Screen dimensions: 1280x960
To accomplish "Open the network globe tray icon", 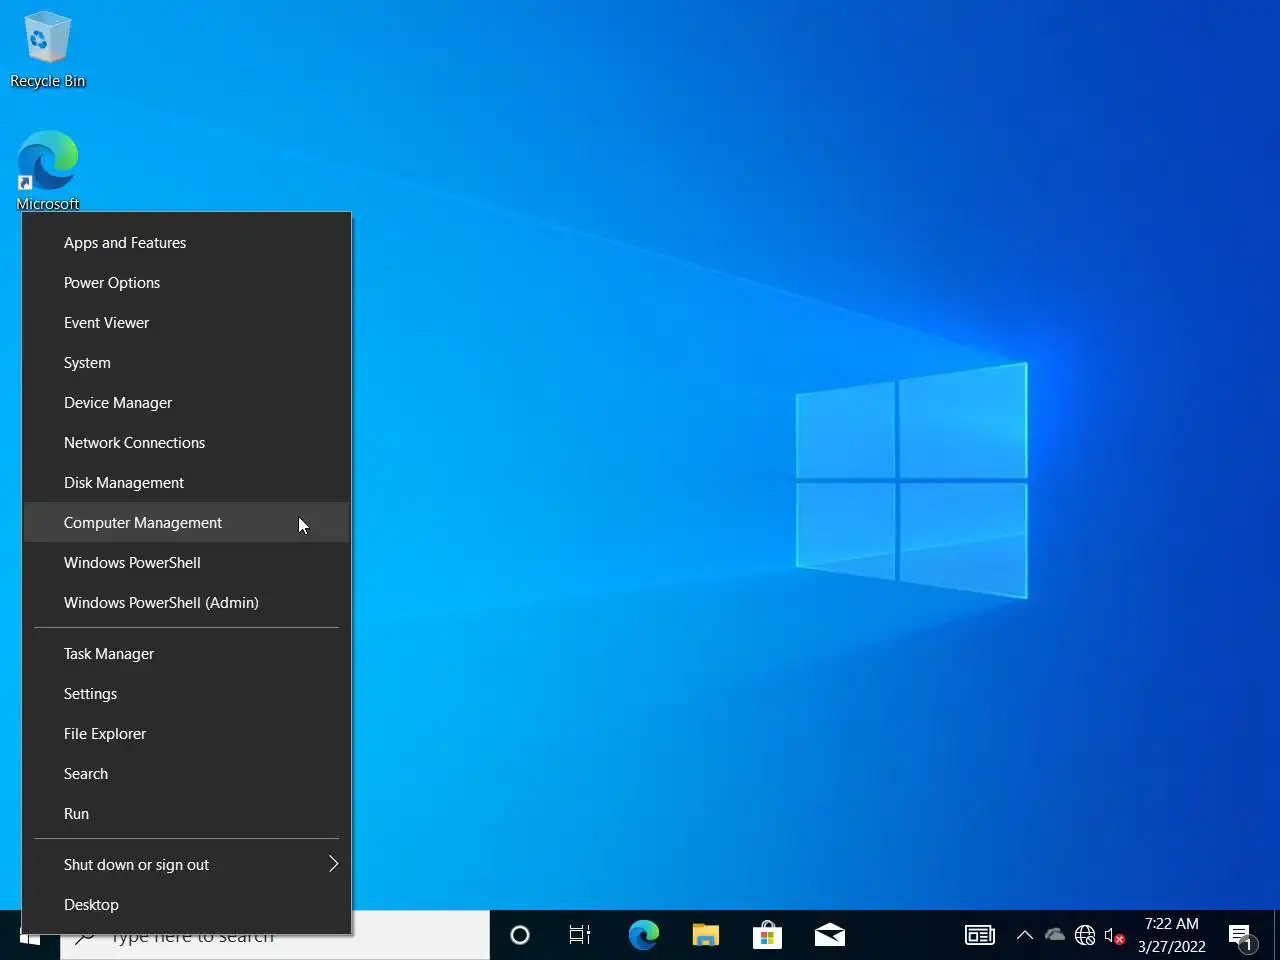I will pyautogui.click(x=1085, y=936).
